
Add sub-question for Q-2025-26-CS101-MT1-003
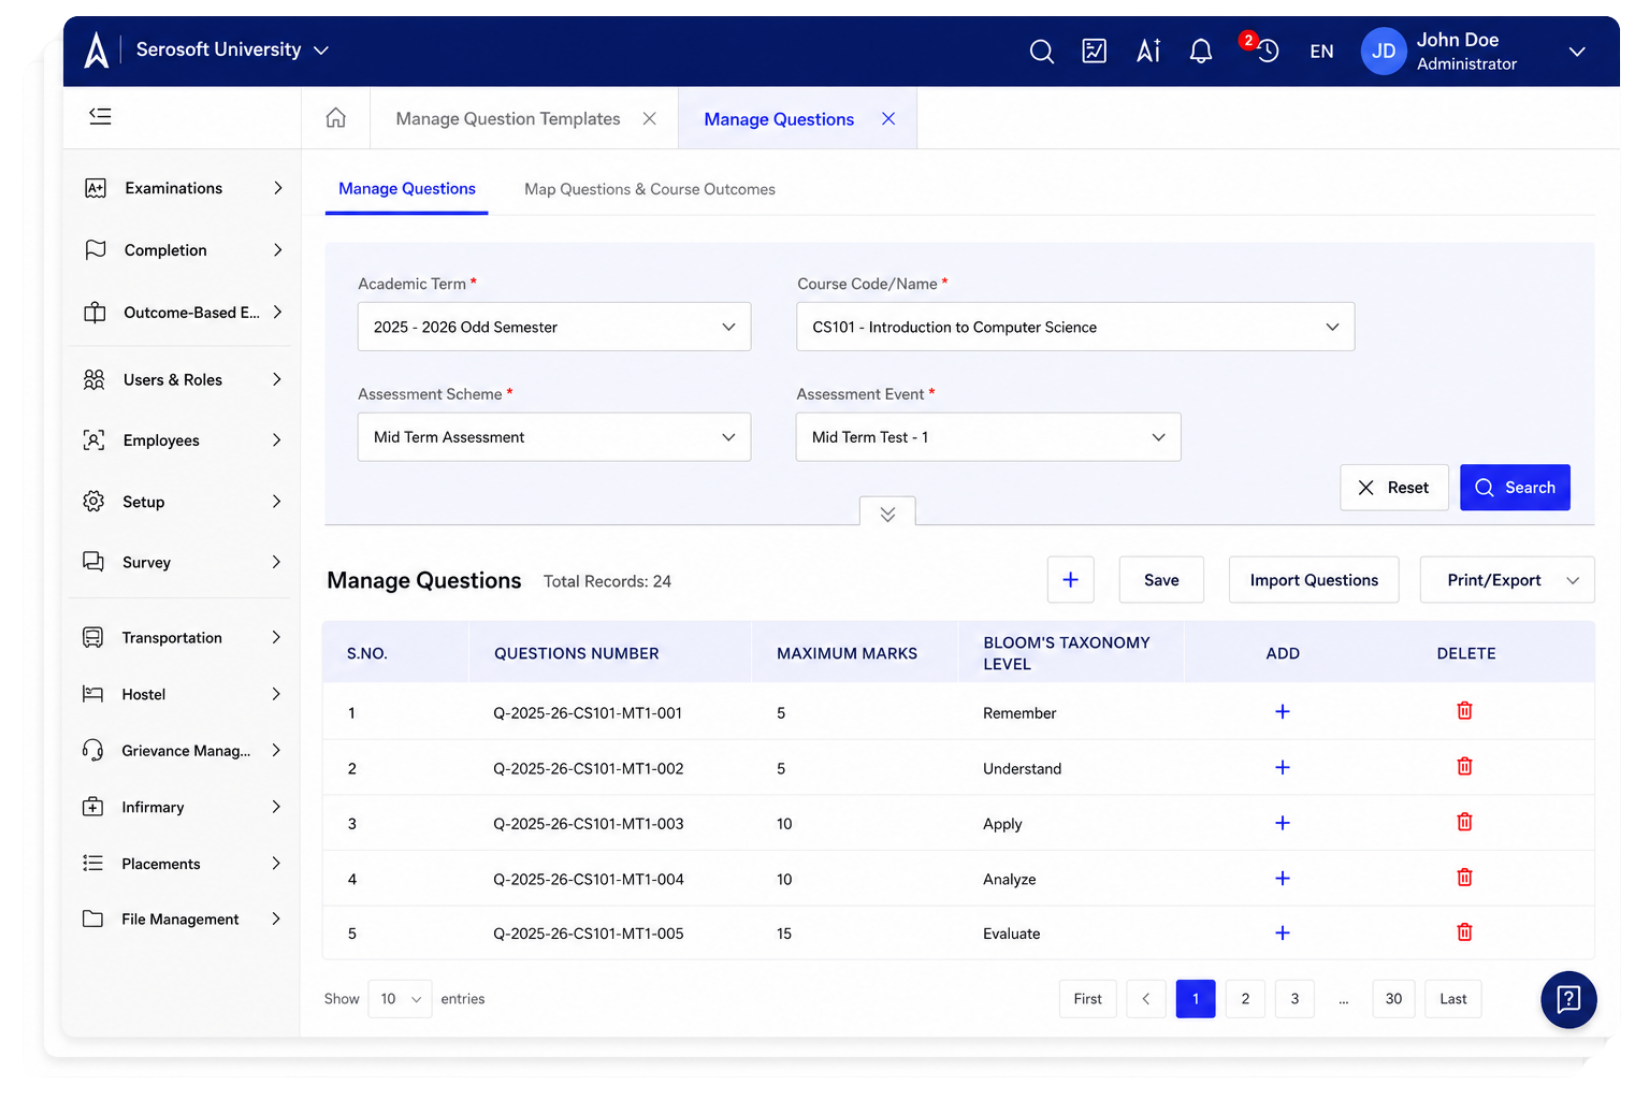(x=1282, y=823)
